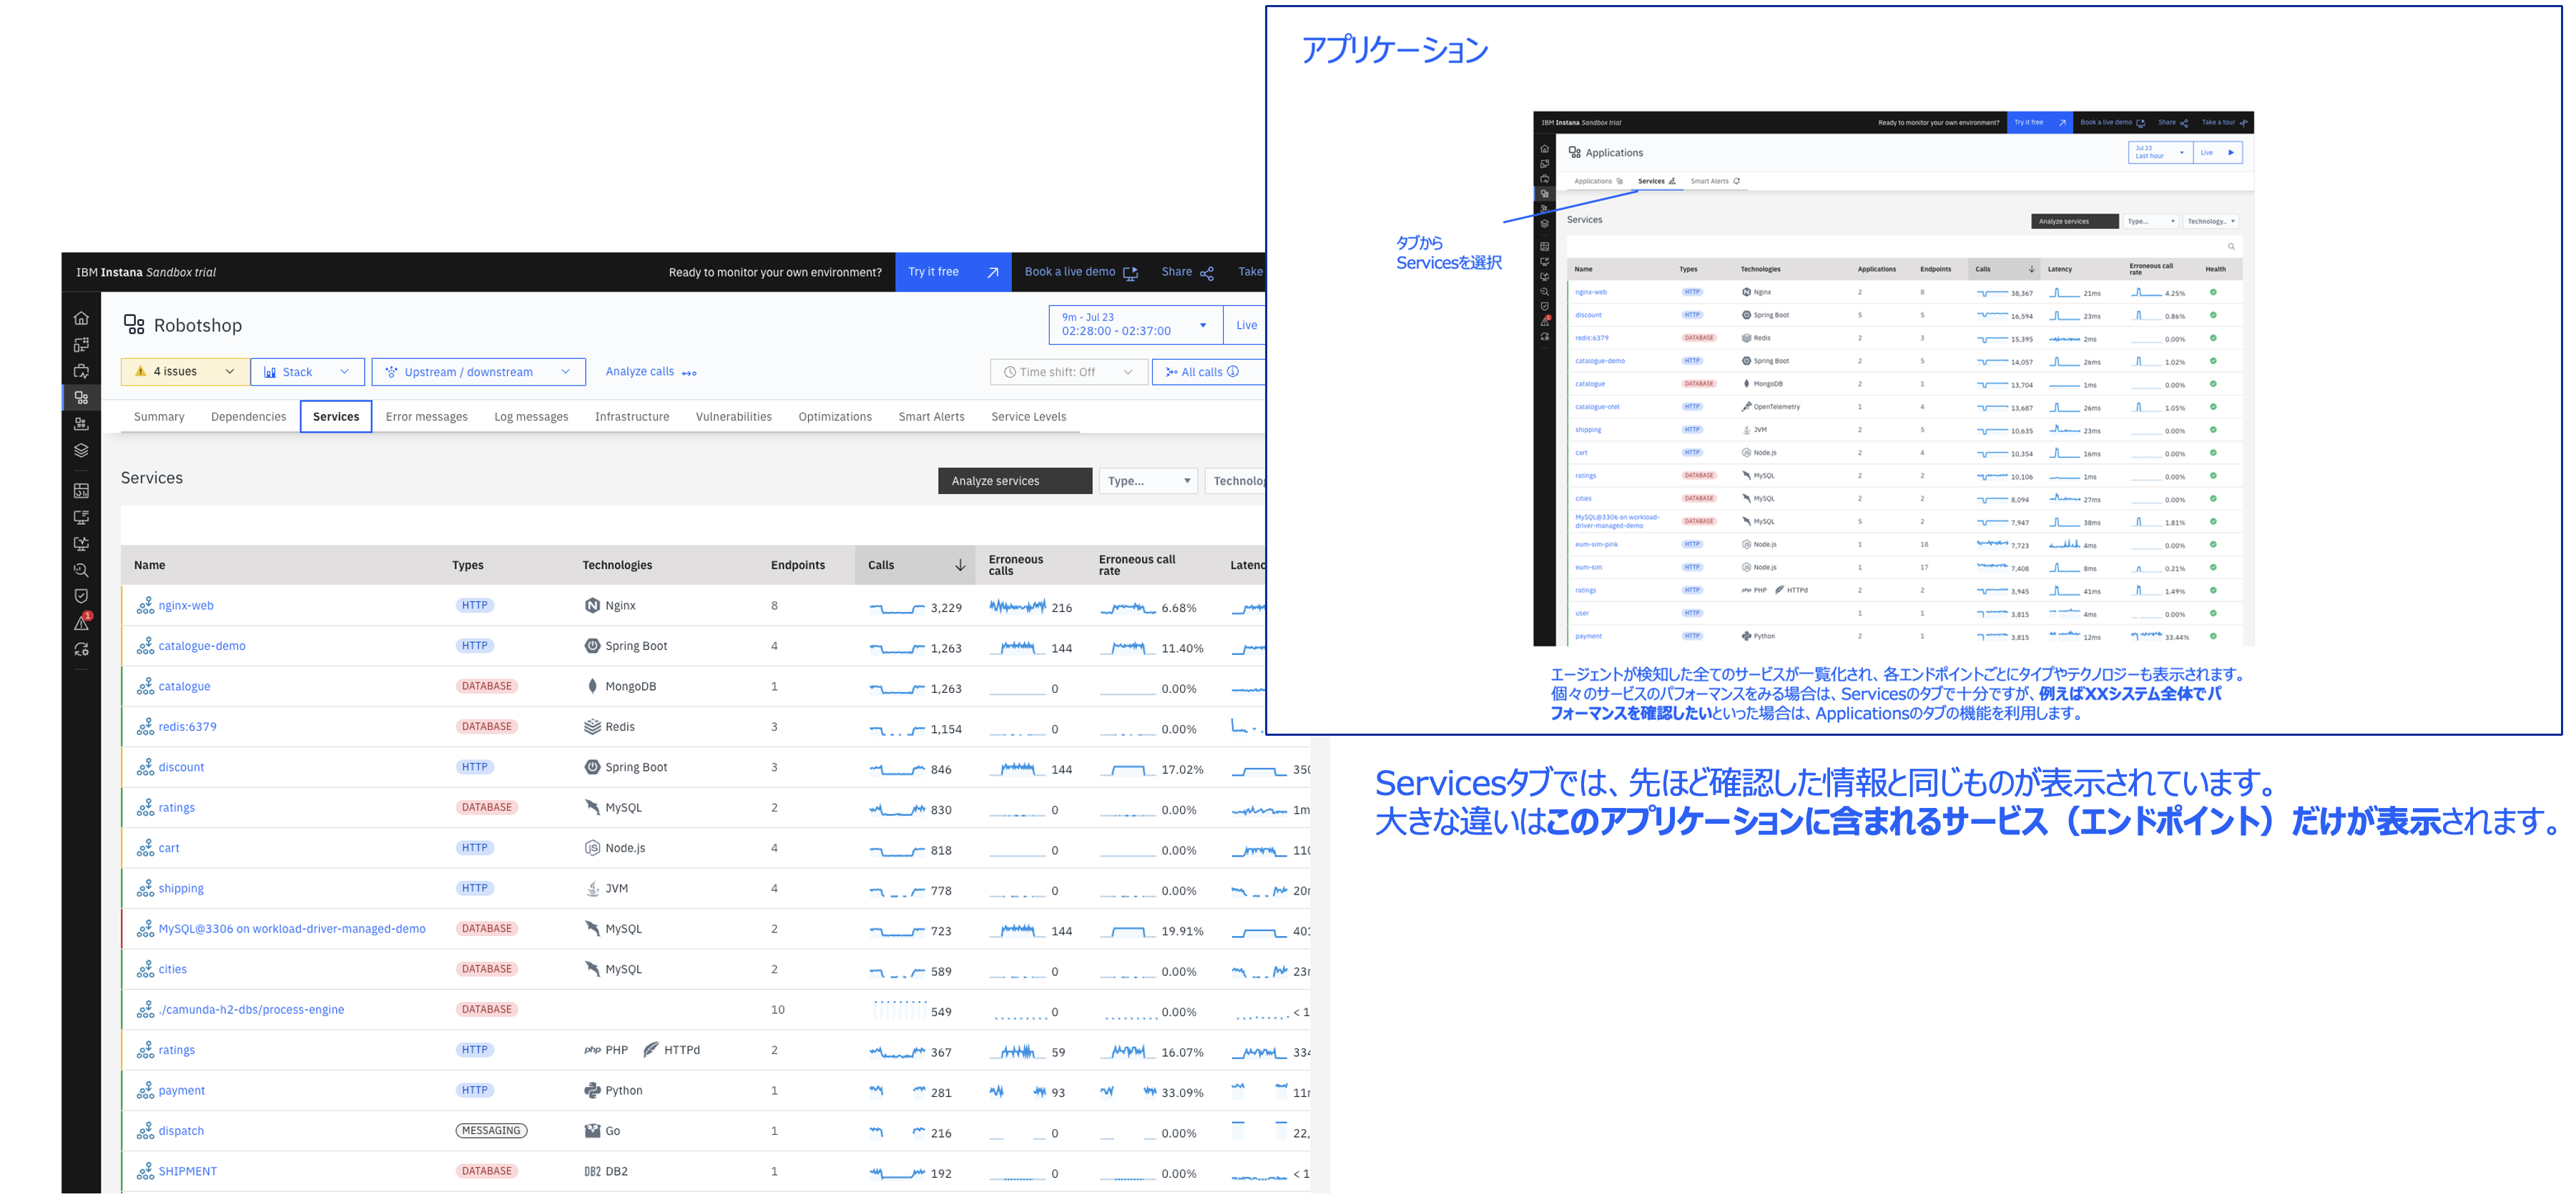Click the Applications icon in sidebar
The width and height of the screenshot is (2576, 1197).
pos(81,398)
